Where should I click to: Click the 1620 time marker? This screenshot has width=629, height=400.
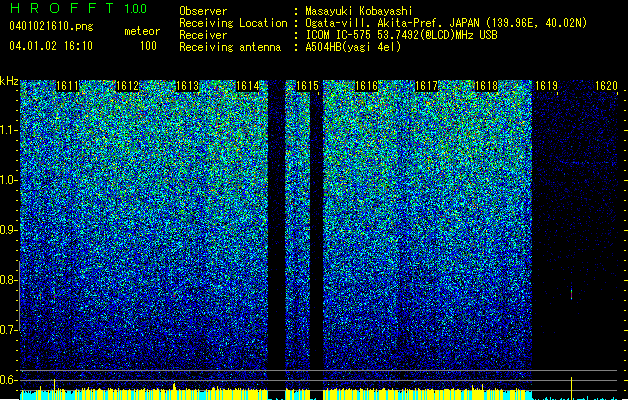tap(606, 86)
